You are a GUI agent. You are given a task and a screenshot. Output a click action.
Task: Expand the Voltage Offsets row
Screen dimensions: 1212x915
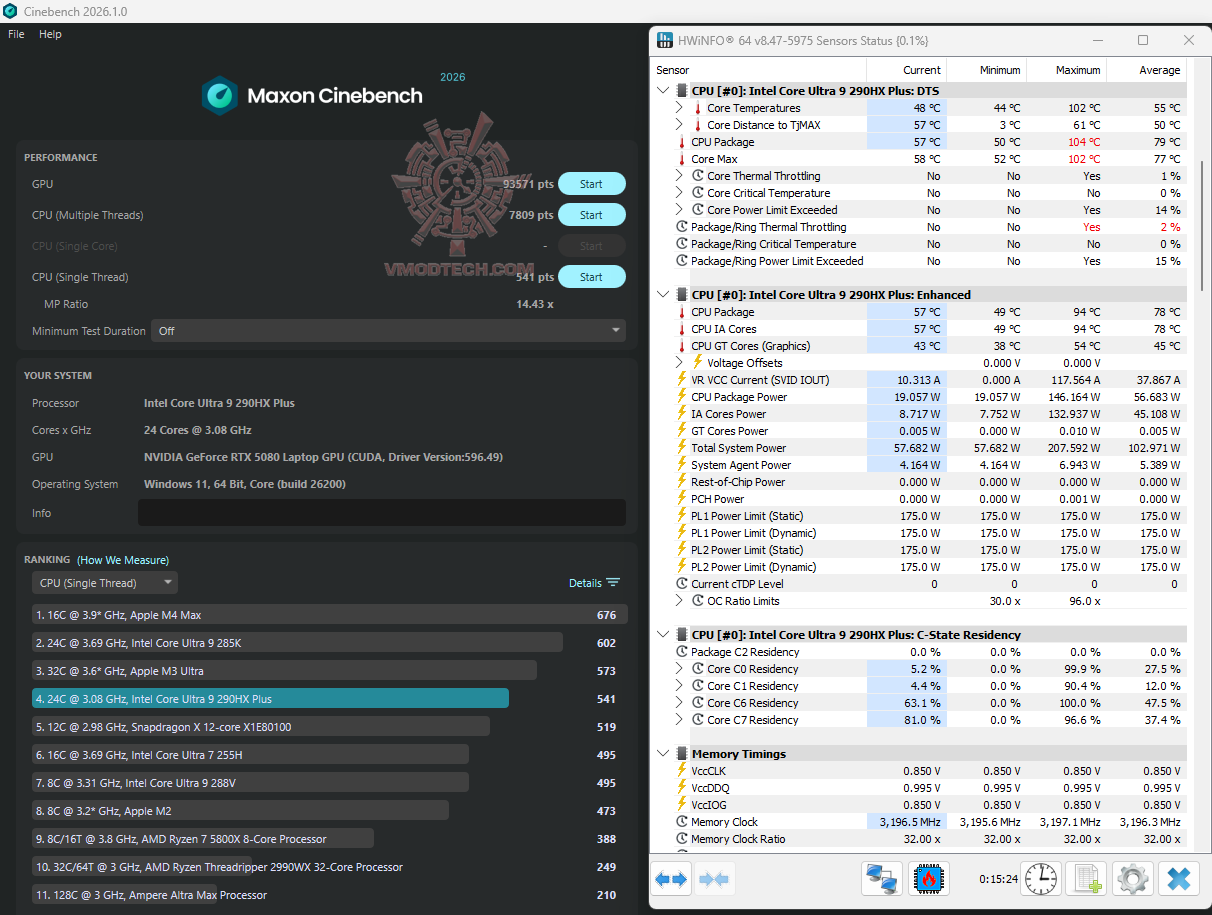680,363
